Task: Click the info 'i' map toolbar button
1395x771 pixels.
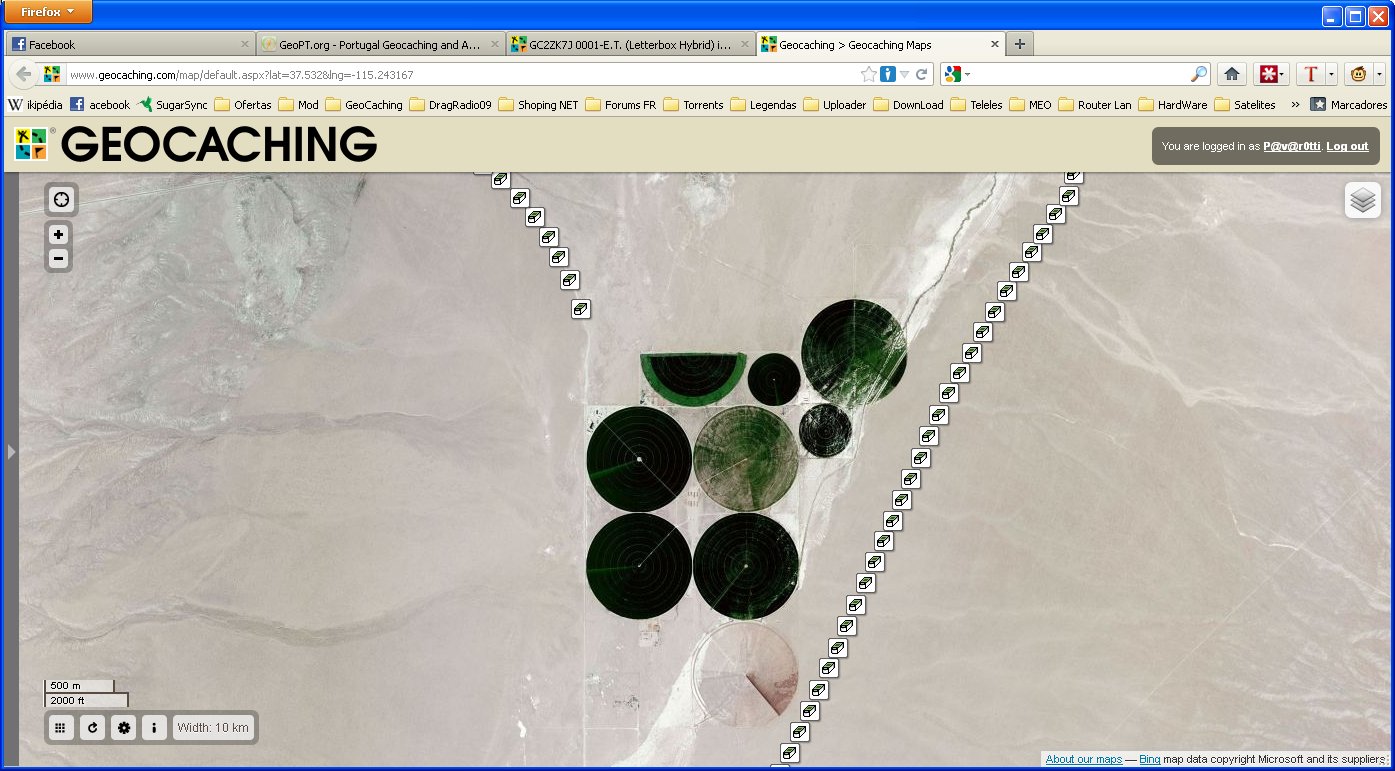Action: coord(154,728)
